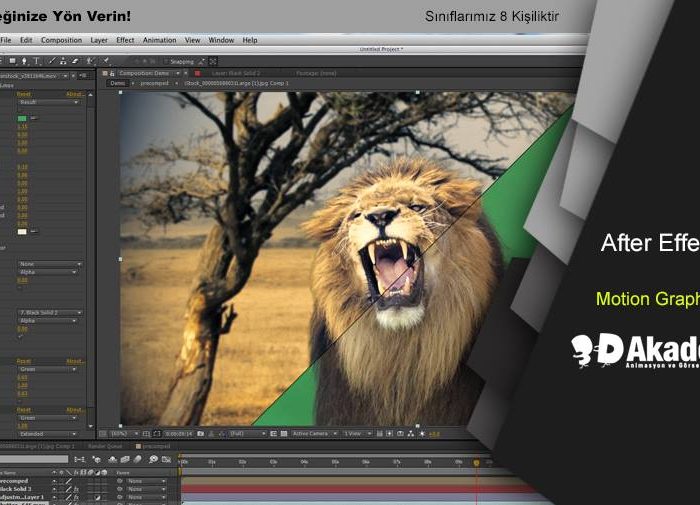This screenshot has height=505, width=700.
Task: Open the Window menu
Action: pos(221,40)
